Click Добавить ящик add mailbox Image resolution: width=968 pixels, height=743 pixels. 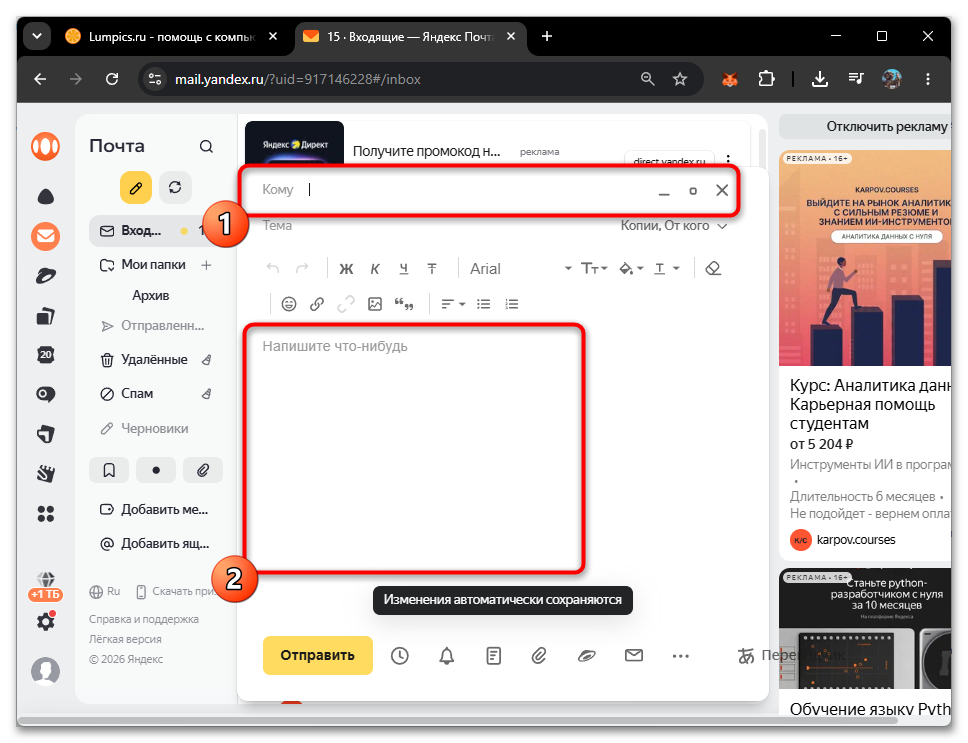tap(154, 544)
